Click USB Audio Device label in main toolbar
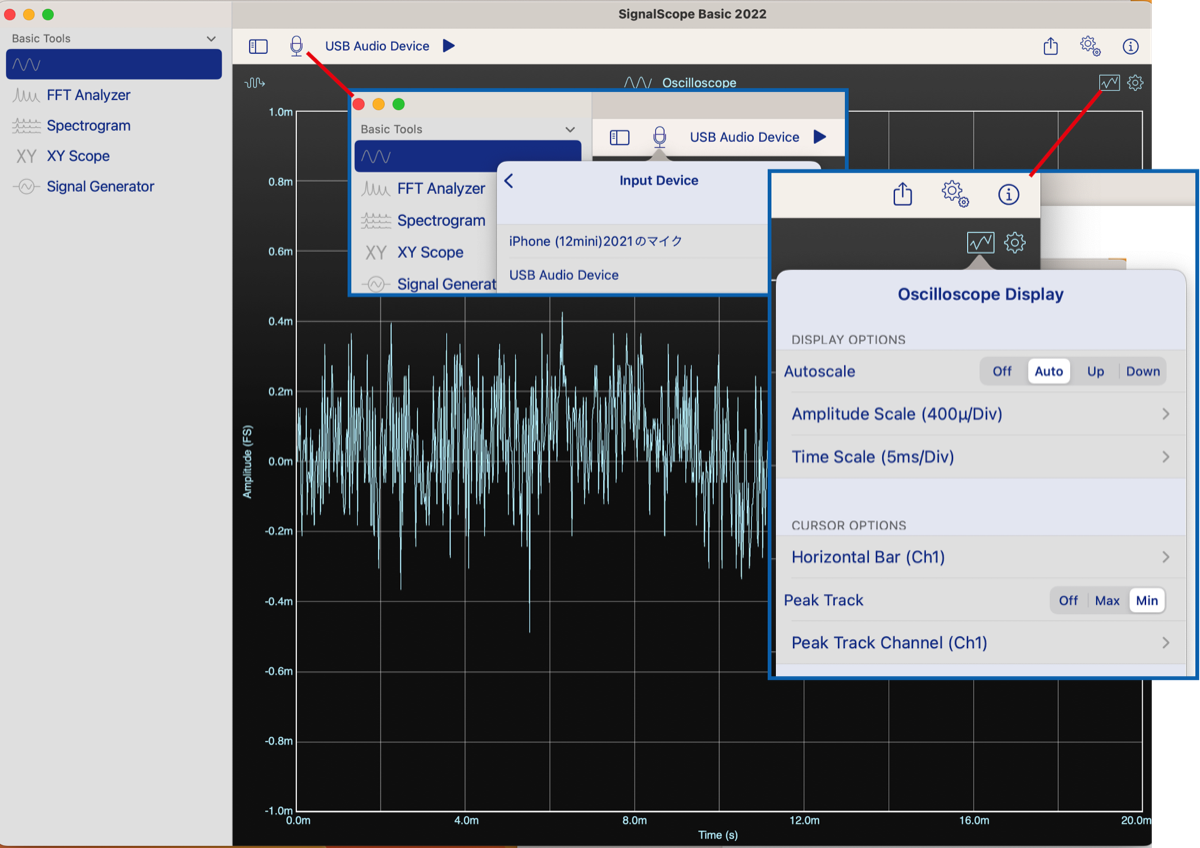 click(x=377, y=46)
